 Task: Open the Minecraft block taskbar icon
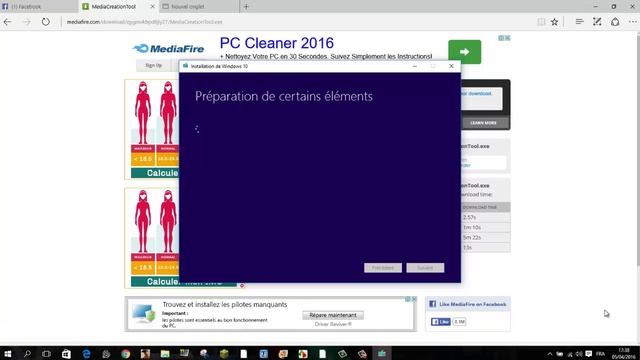click(224, 353)
